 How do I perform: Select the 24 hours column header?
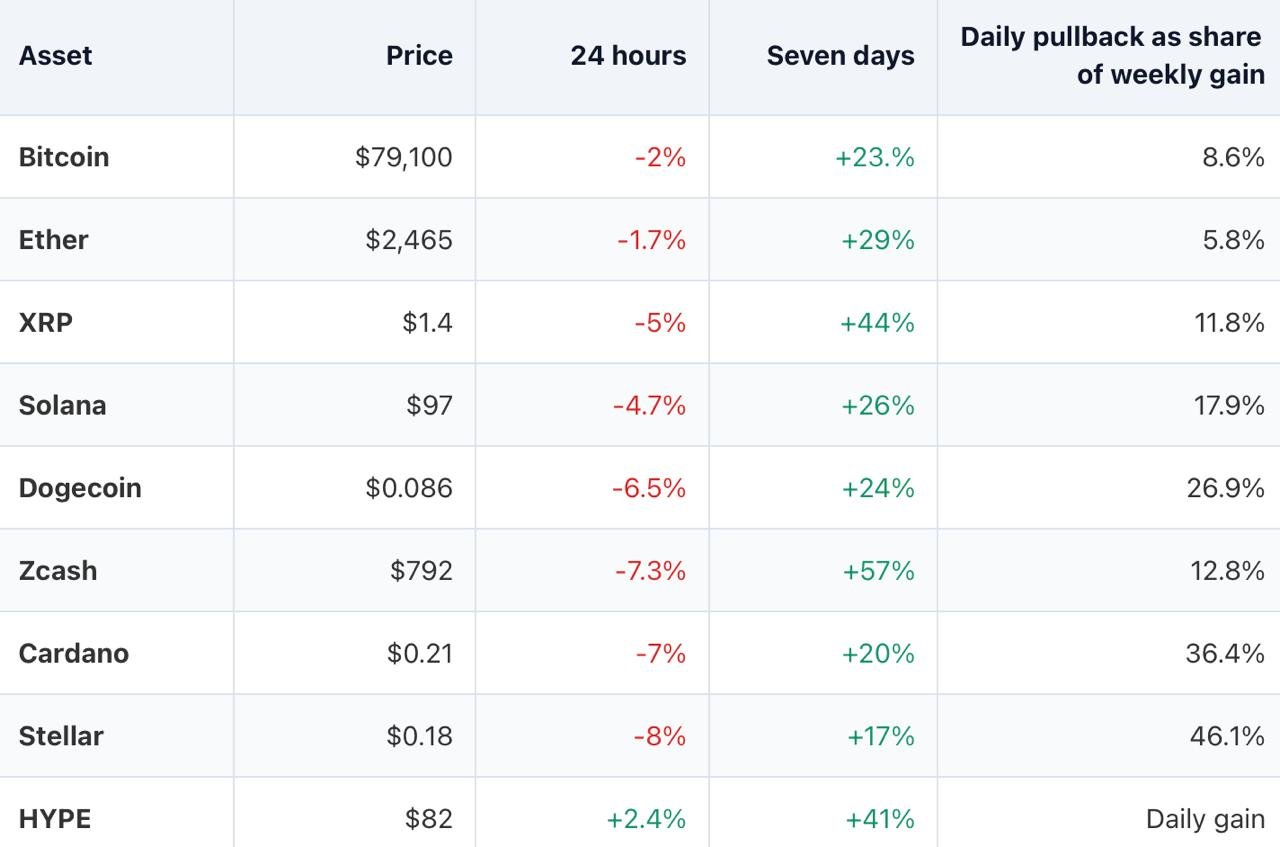click(628, 56)
